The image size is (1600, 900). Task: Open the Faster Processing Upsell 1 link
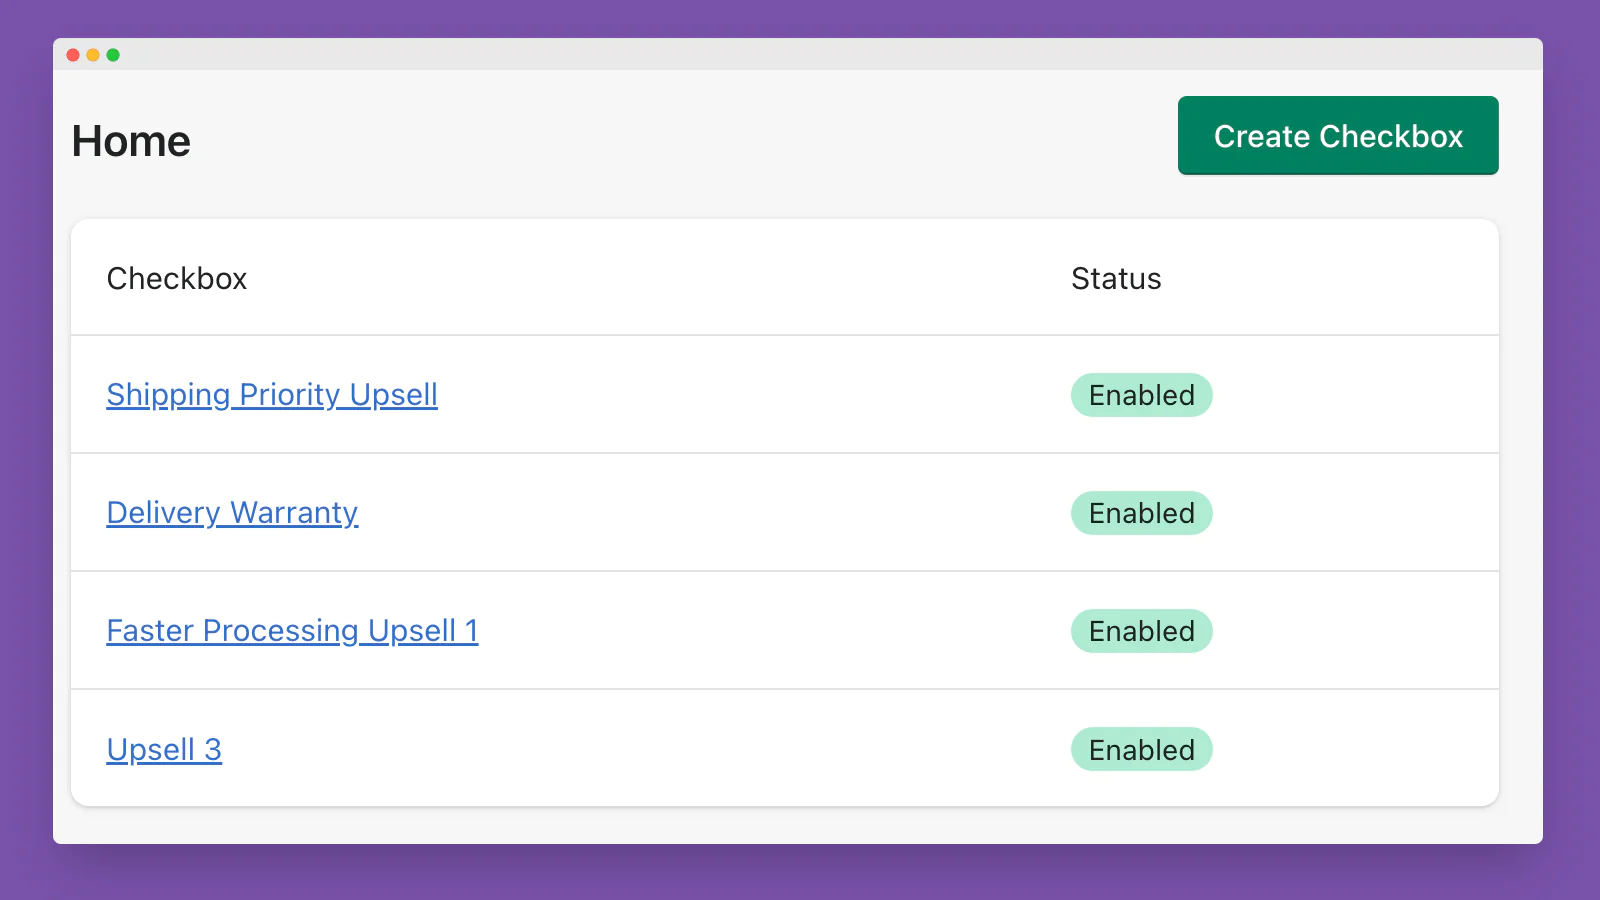pos(292,631)
